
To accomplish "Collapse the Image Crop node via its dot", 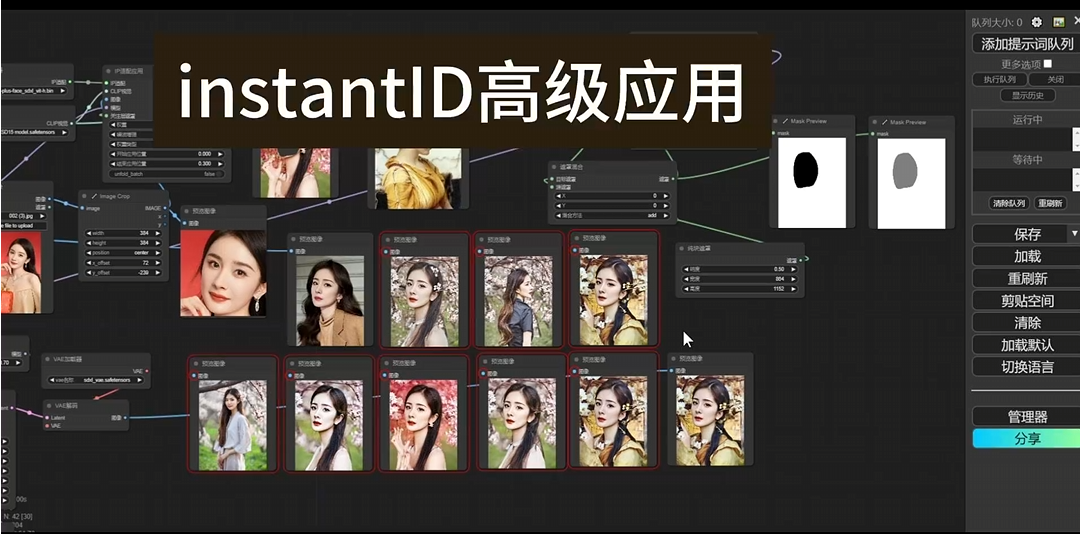I will tap(85, 196).
